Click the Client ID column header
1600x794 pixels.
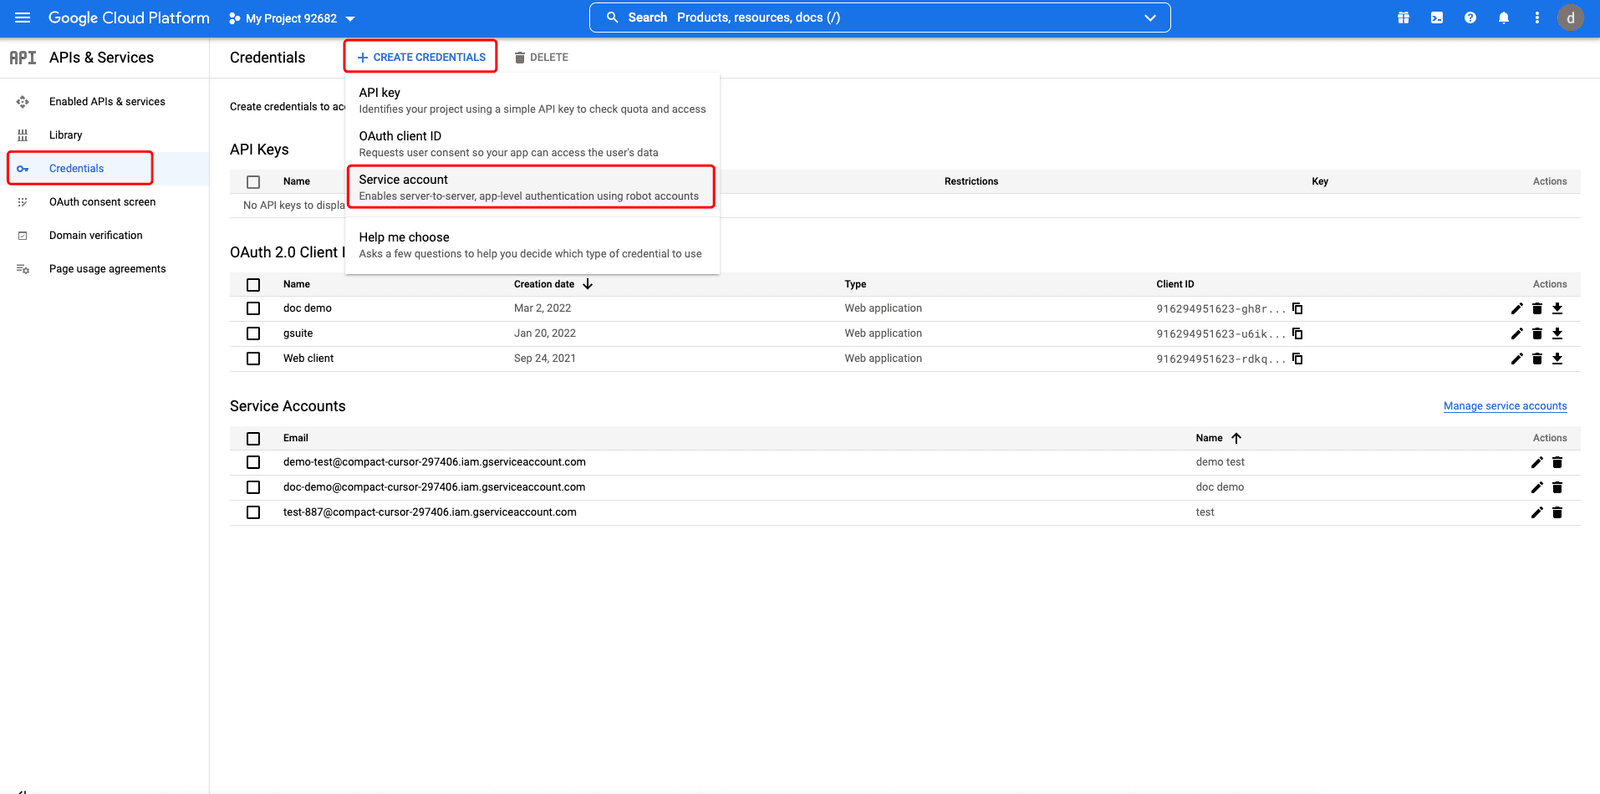click(1175, 284)
